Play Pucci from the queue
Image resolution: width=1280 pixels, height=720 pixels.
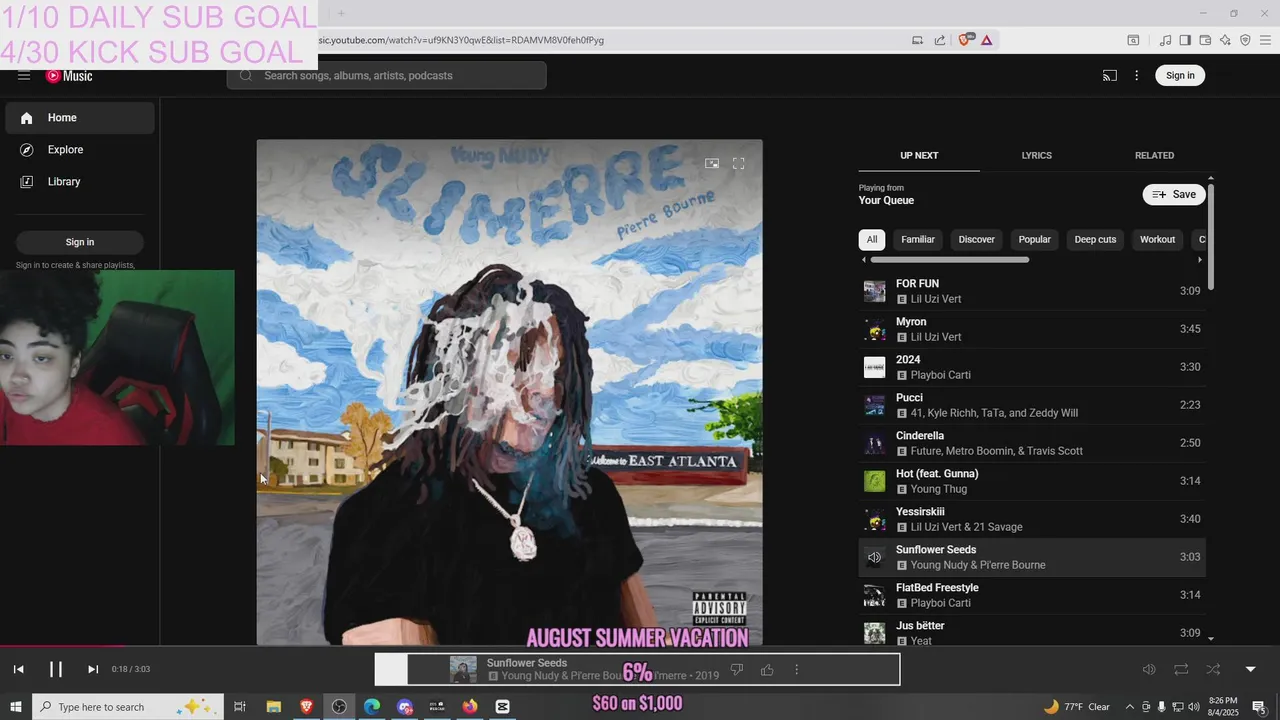(x=1032, y=405)
